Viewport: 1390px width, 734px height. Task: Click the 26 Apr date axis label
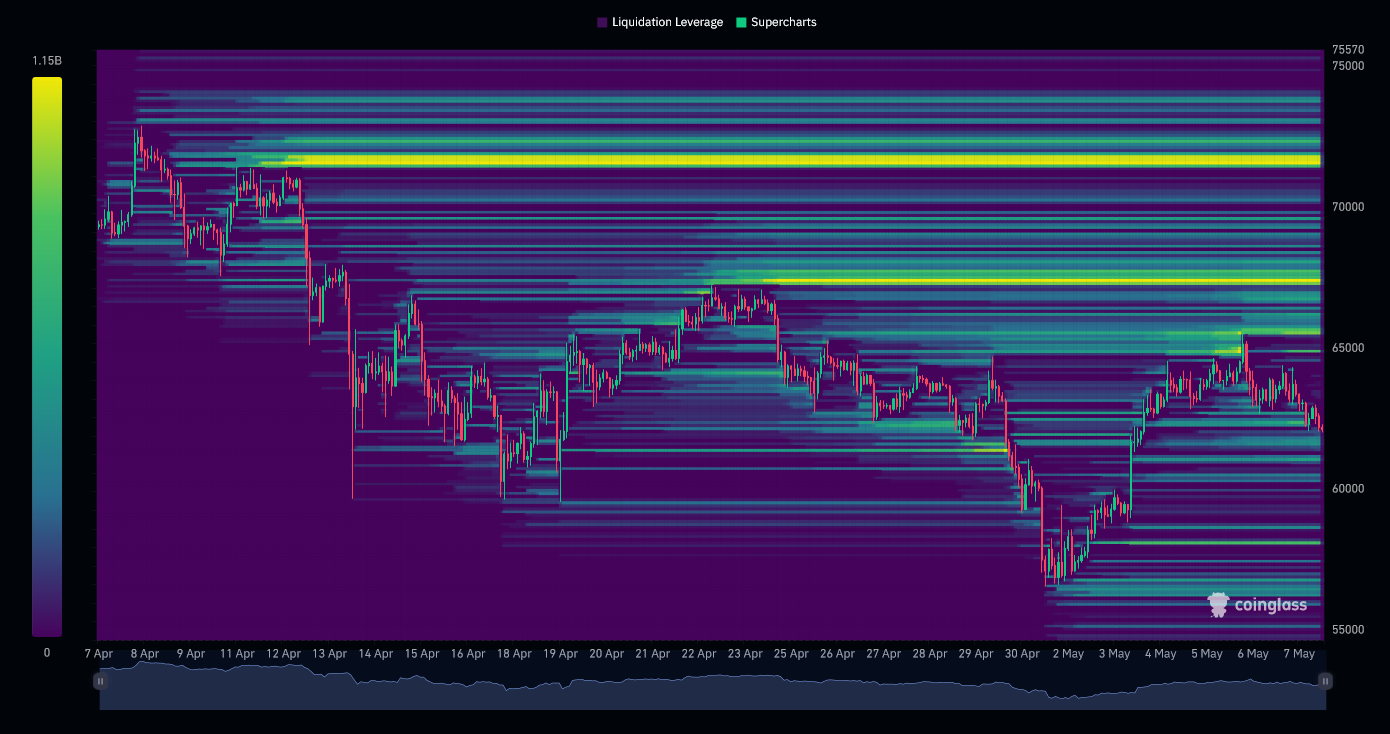click(x=837, y=654)
